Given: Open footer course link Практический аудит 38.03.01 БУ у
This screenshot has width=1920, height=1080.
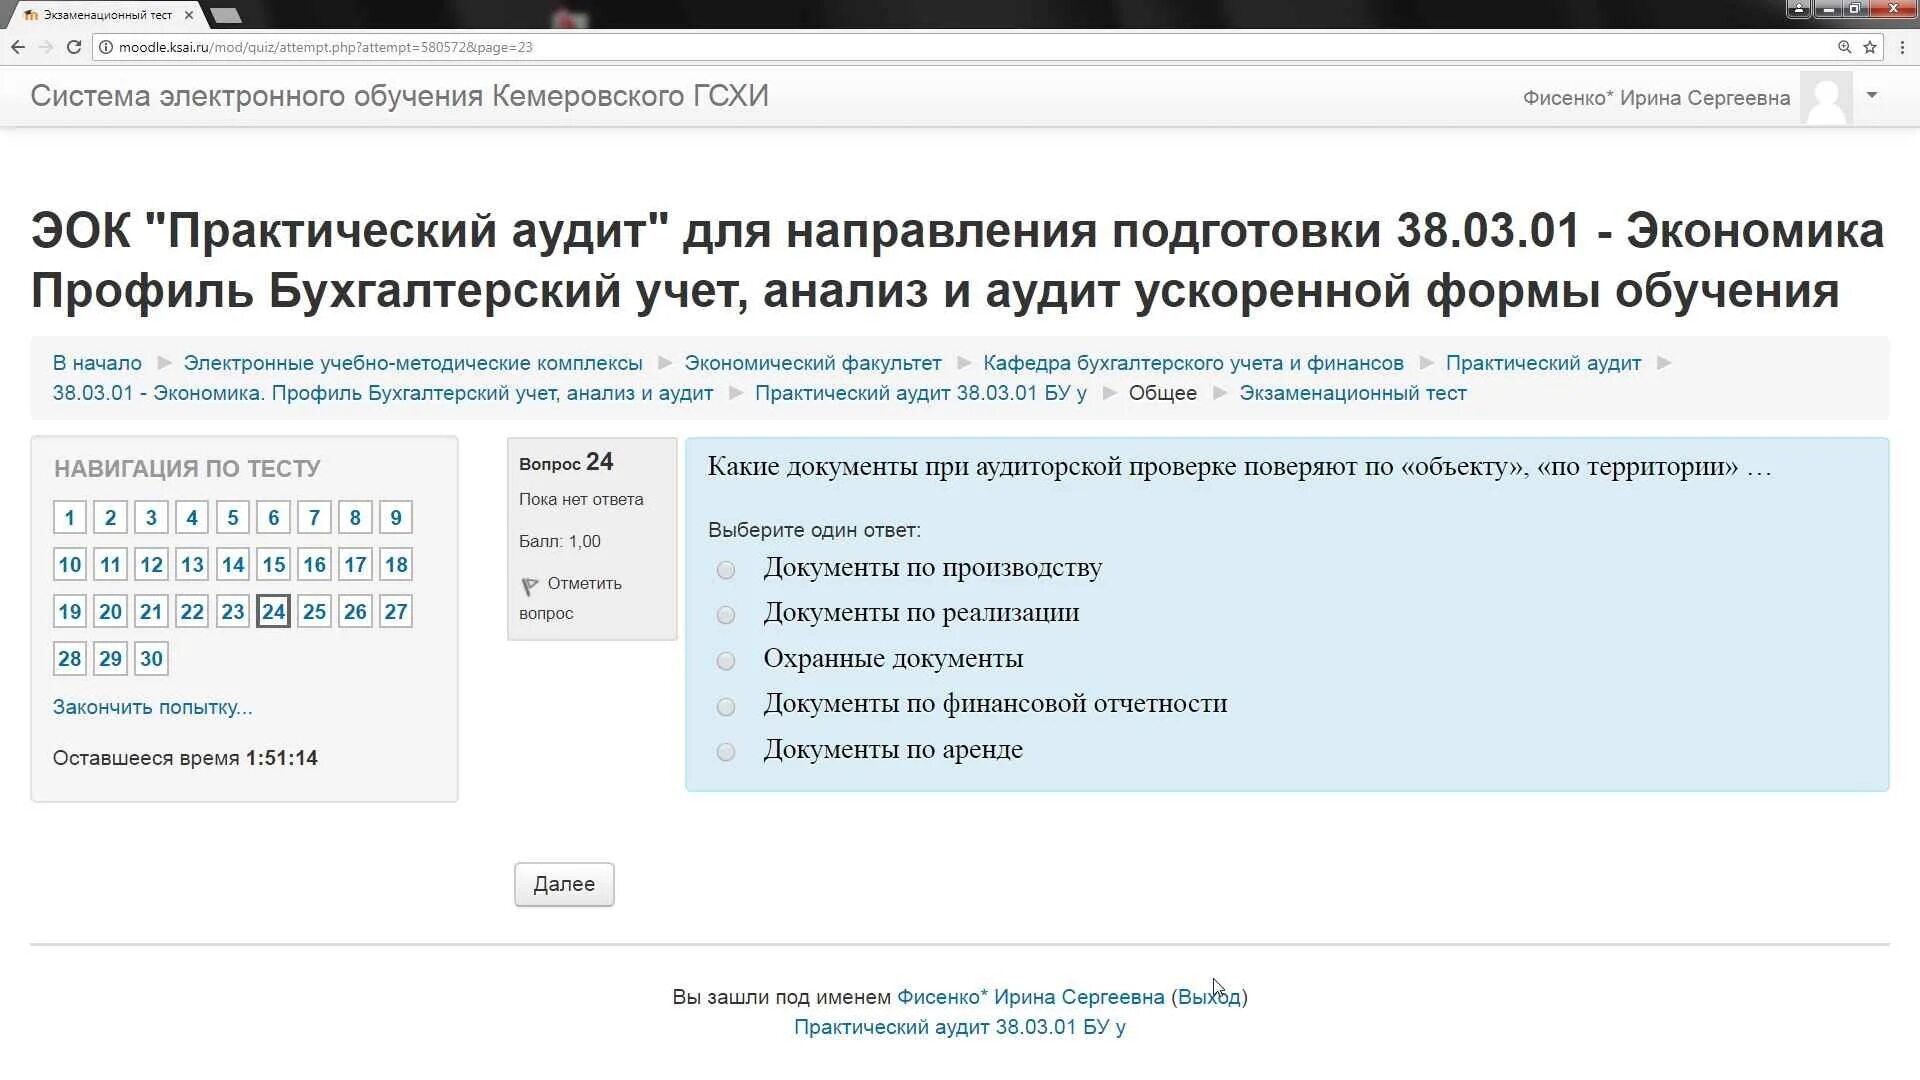Looking at the screenshot, I should (960, 1027).
